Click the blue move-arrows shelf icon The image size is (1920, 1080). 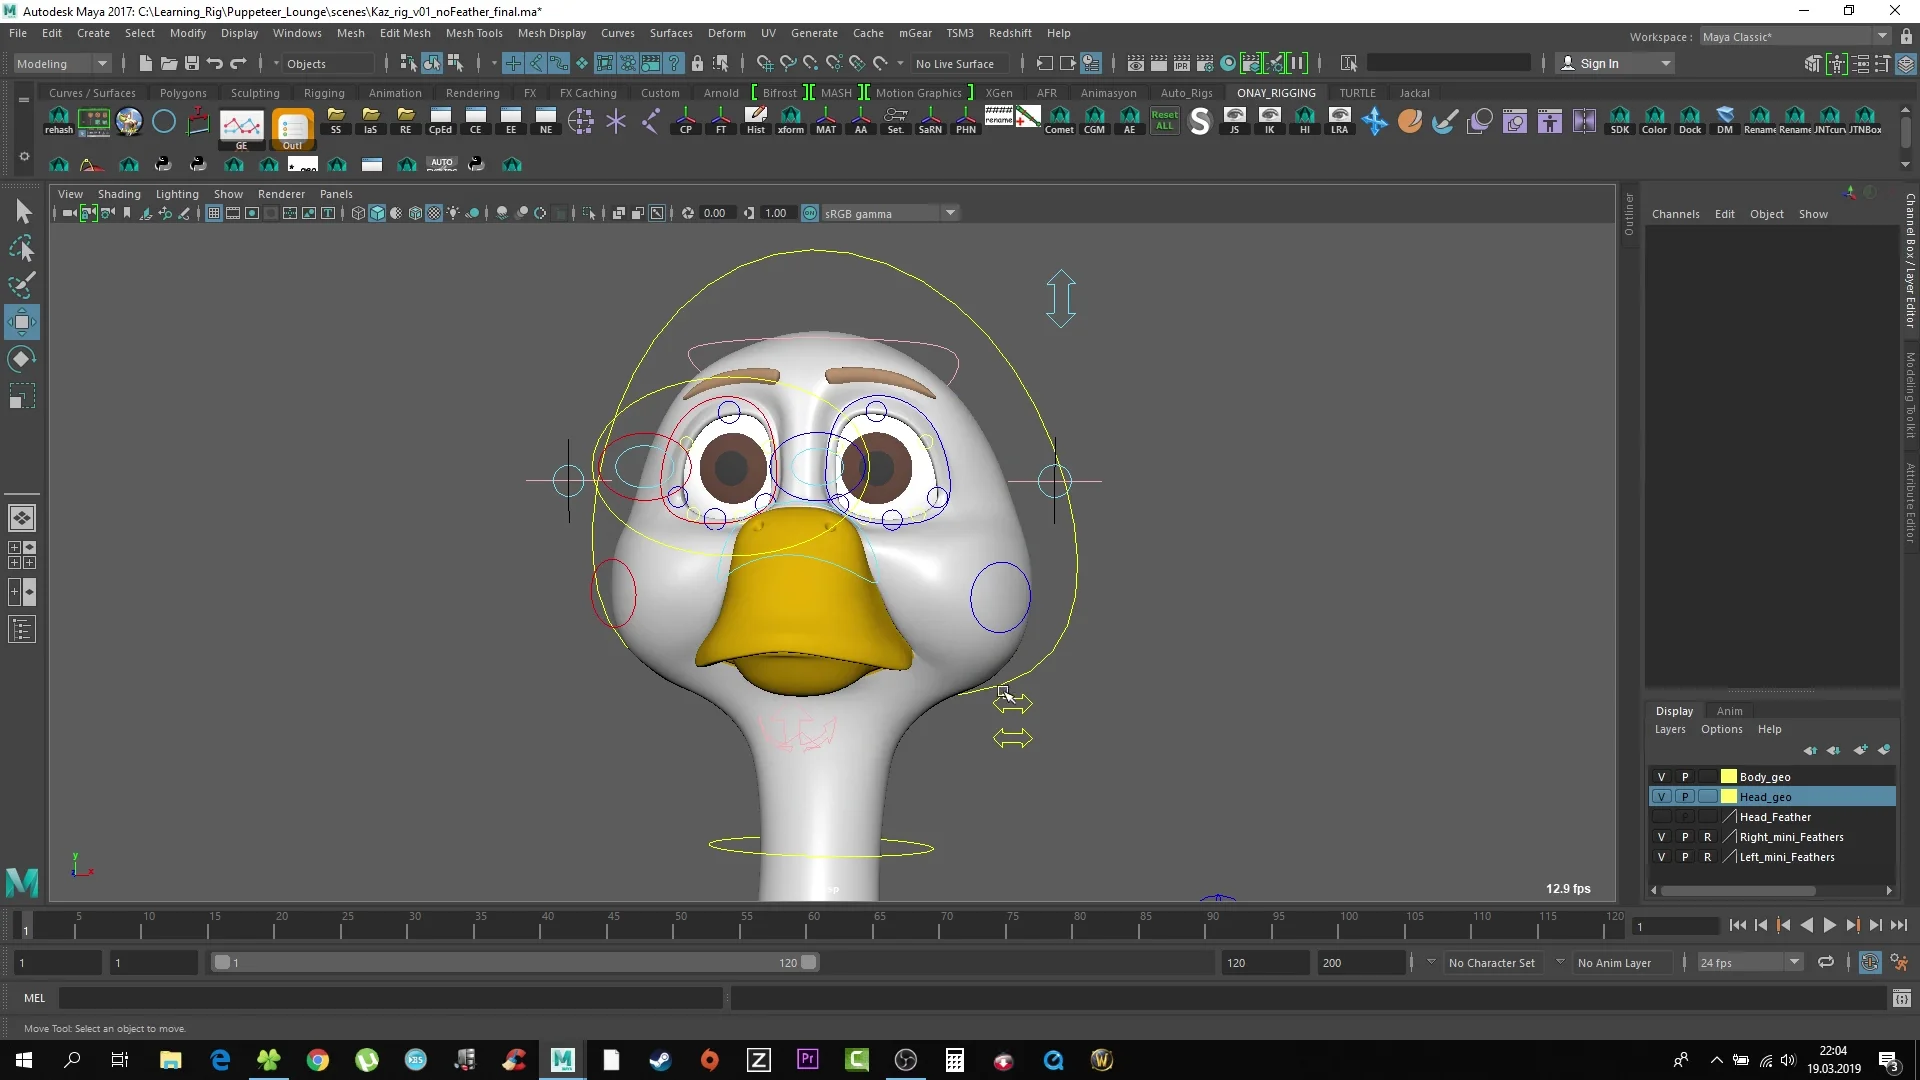pyautogui.click(x=1375, y=121)
